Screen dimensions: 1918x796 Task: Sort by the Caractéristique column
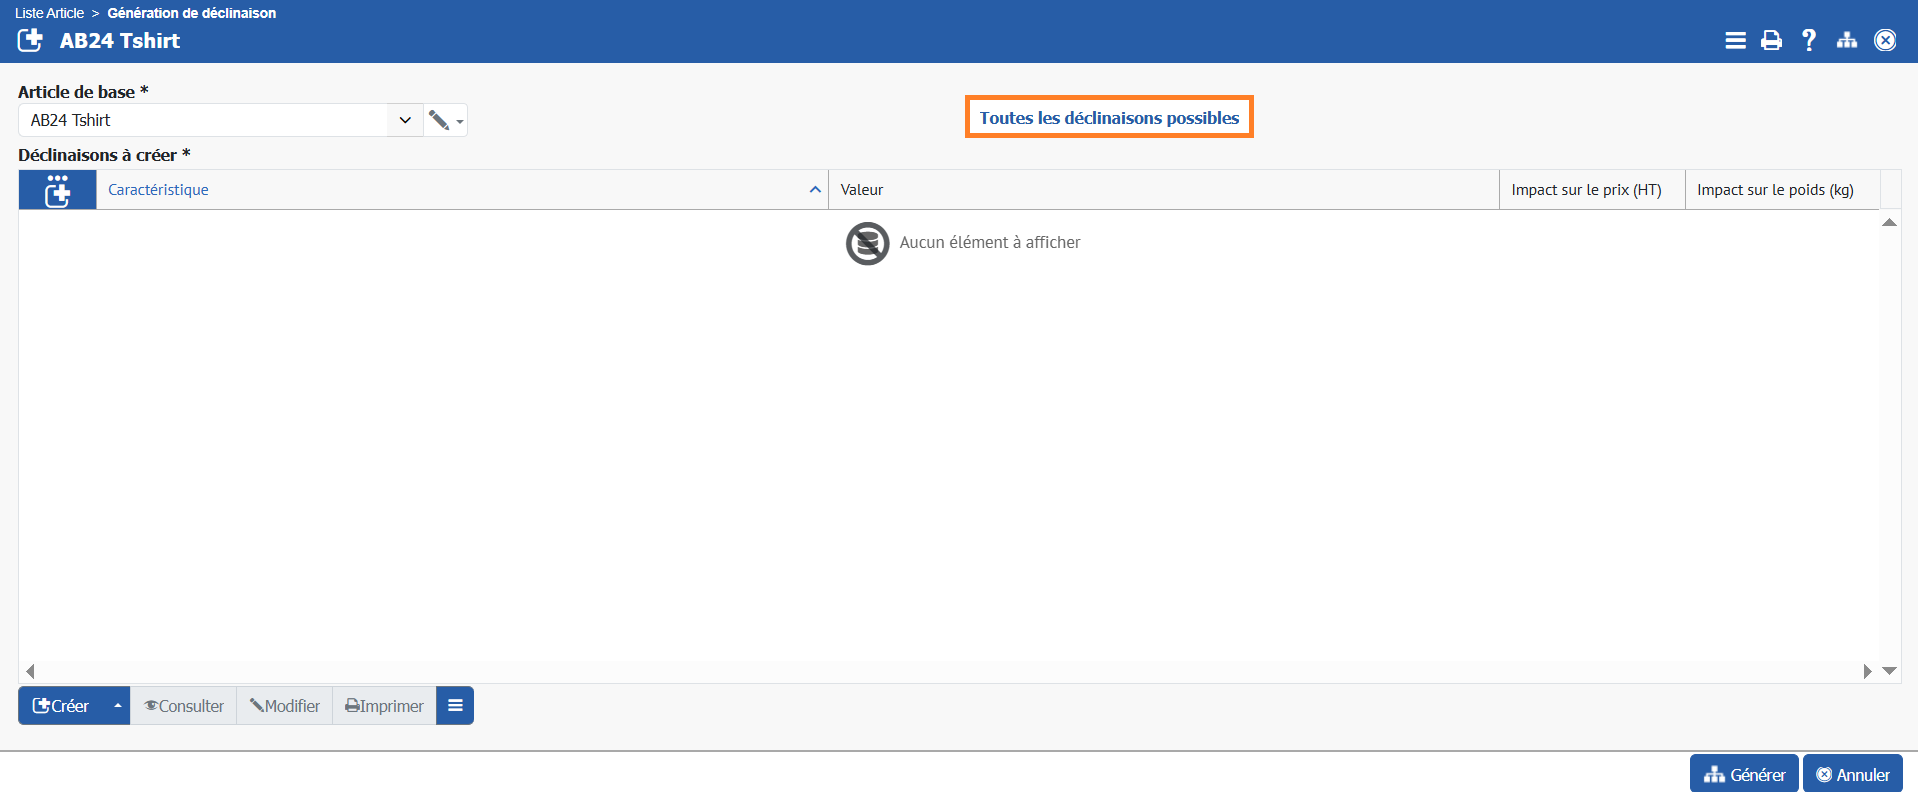click(158, 190)
